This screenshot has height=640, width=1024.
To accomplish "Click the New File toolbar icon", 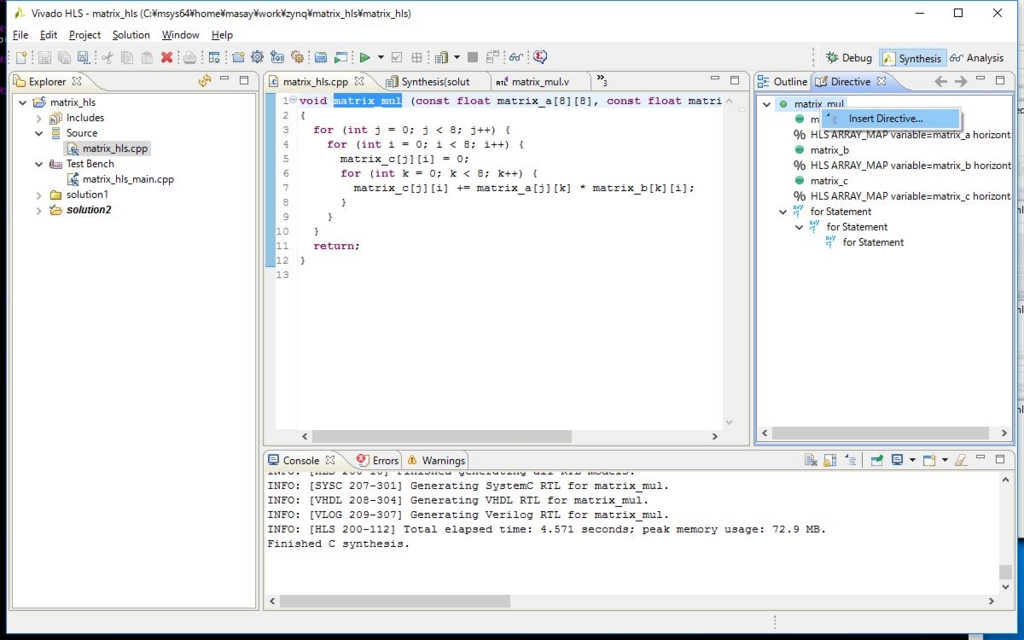I will (x=21, y=57).
